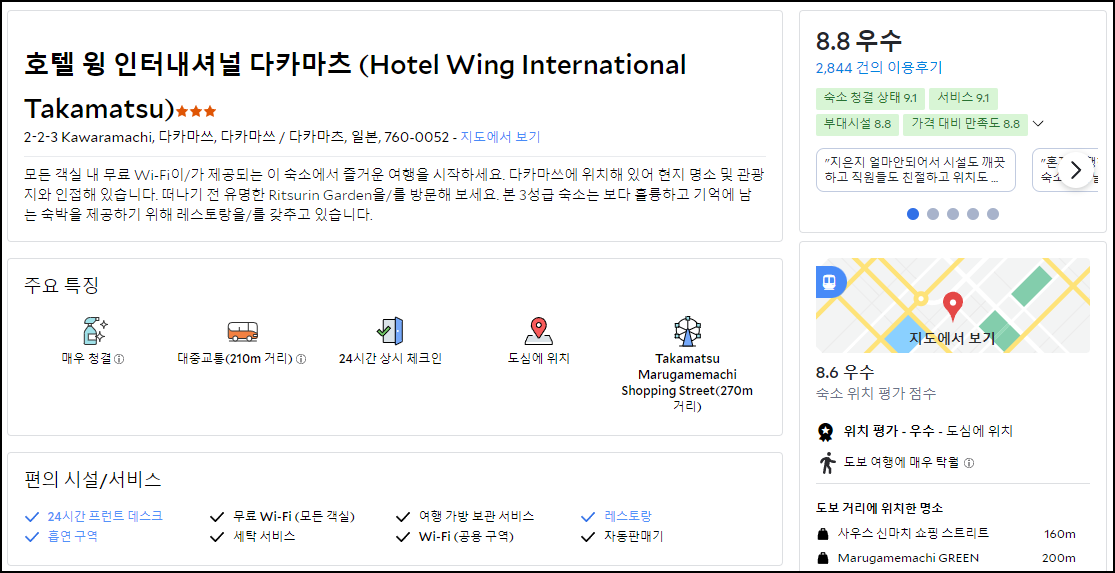Click the award badge icon next to 위치 평가
Screen dimensions: 1115x573
[x=826, y=432]
